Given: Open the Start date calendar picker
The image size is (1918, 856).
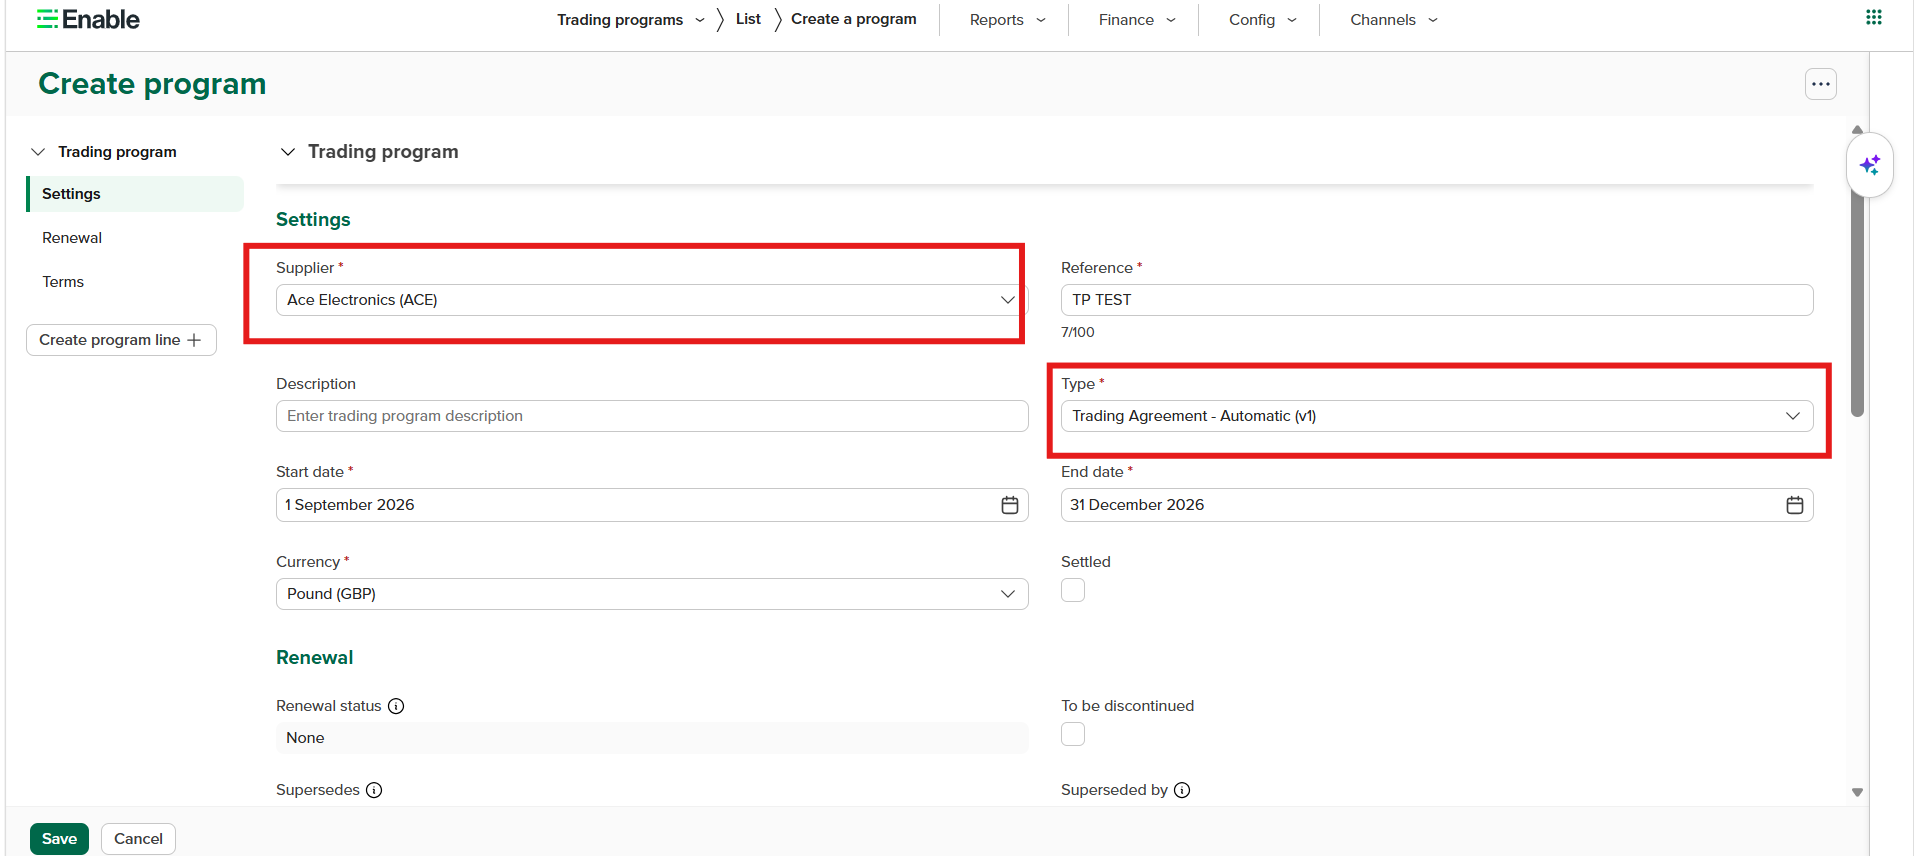Looking at the screenshot, I should pyautogui.click(x=1009, y=505).
